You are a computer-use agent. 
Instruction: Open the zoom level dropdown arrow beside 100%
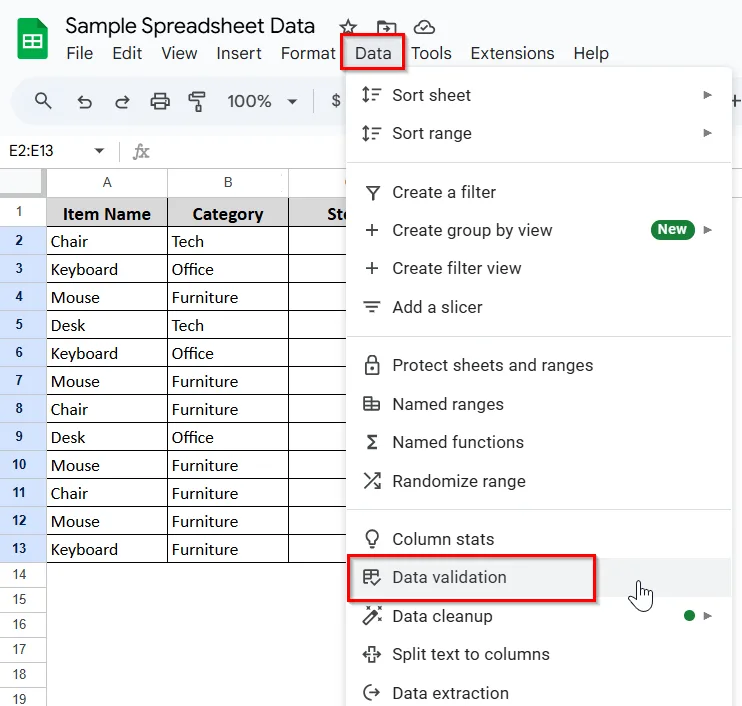tap(292, 101)
